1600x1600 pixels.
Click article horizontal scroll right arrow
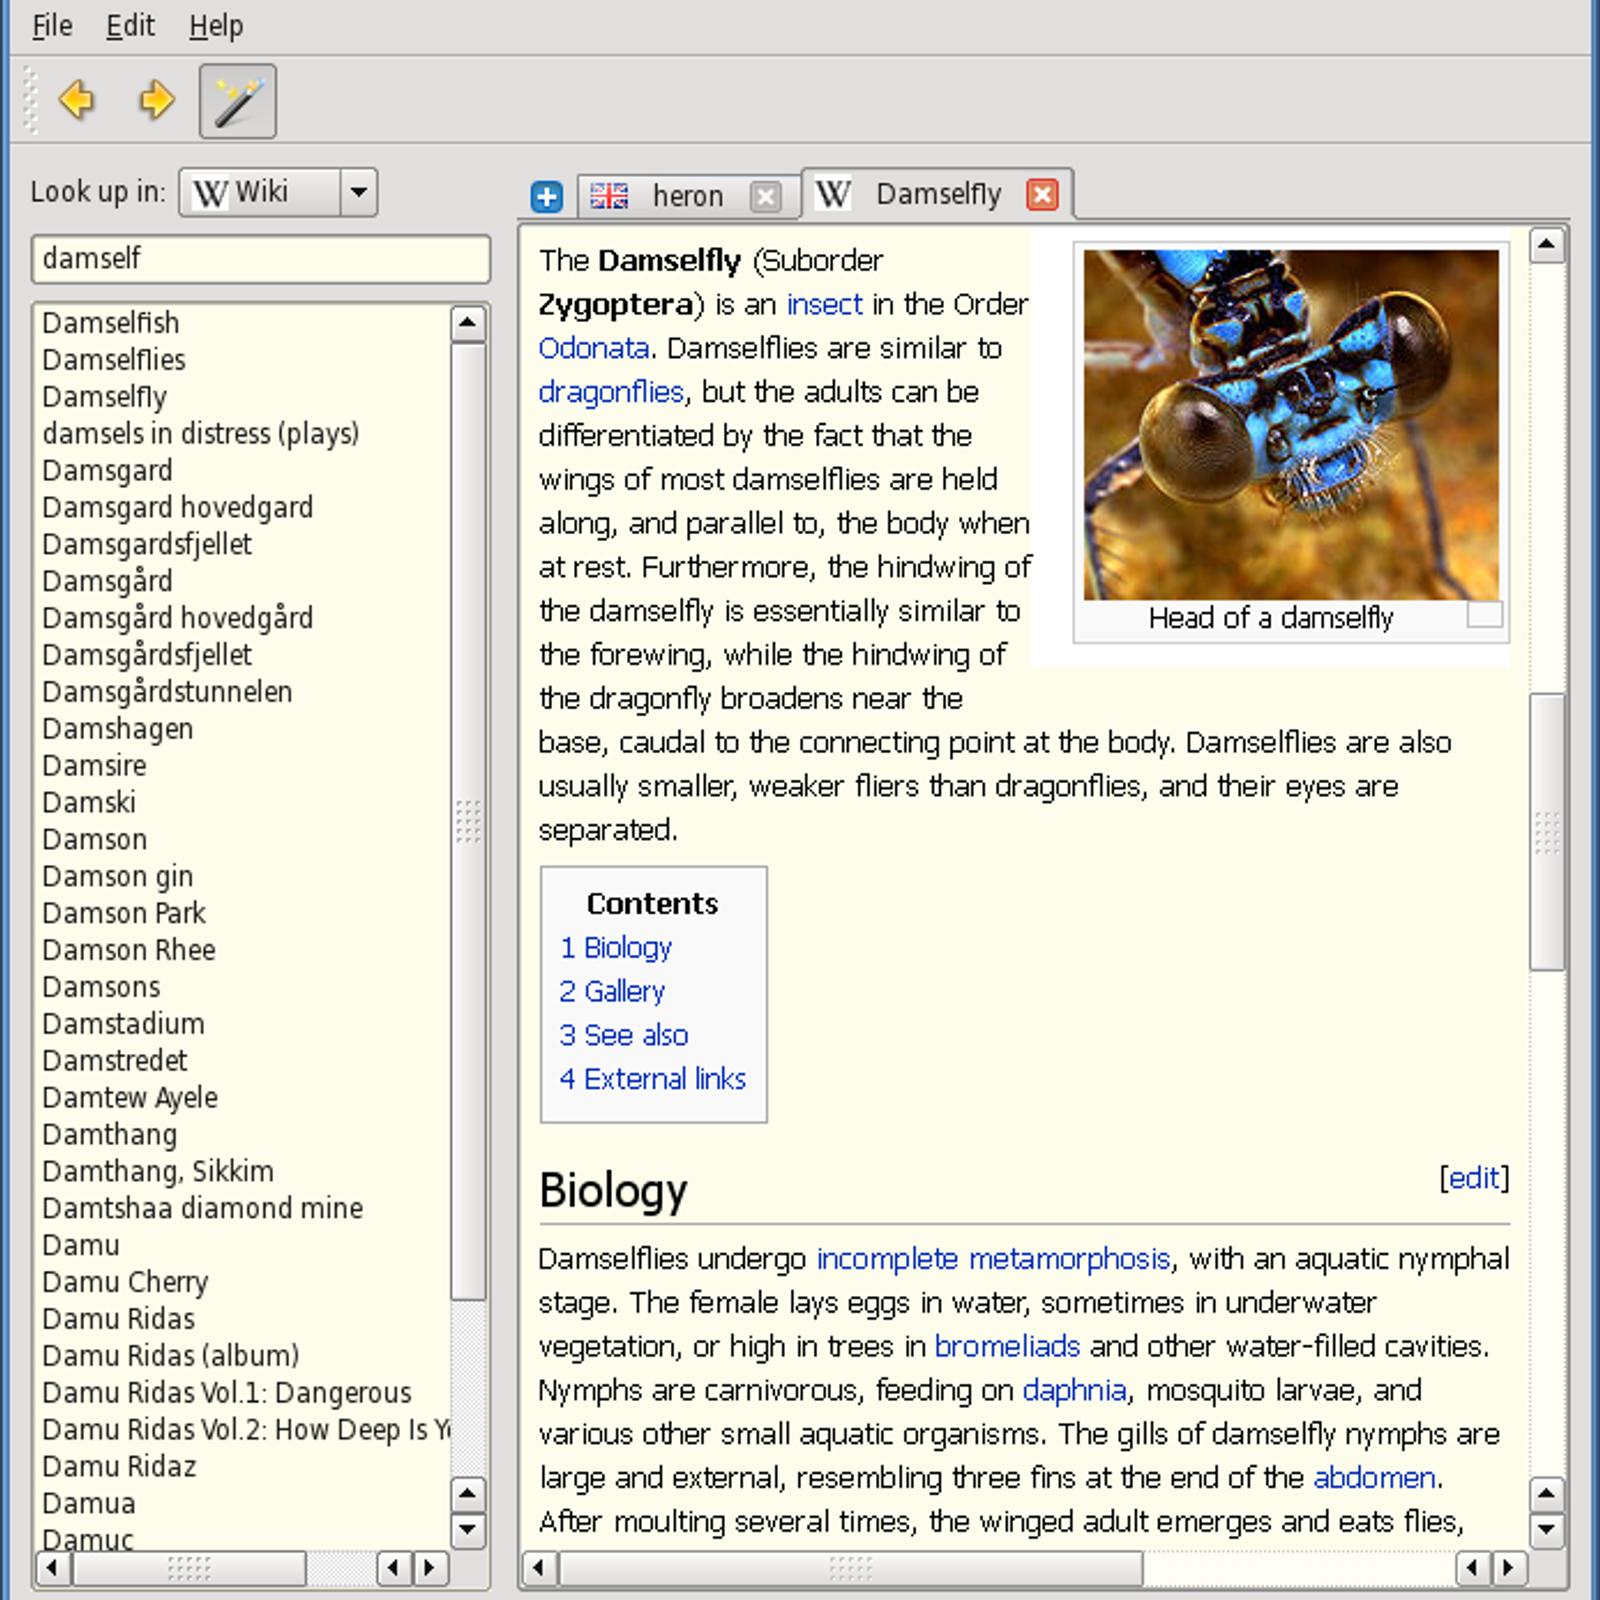coord(1509,1568)
